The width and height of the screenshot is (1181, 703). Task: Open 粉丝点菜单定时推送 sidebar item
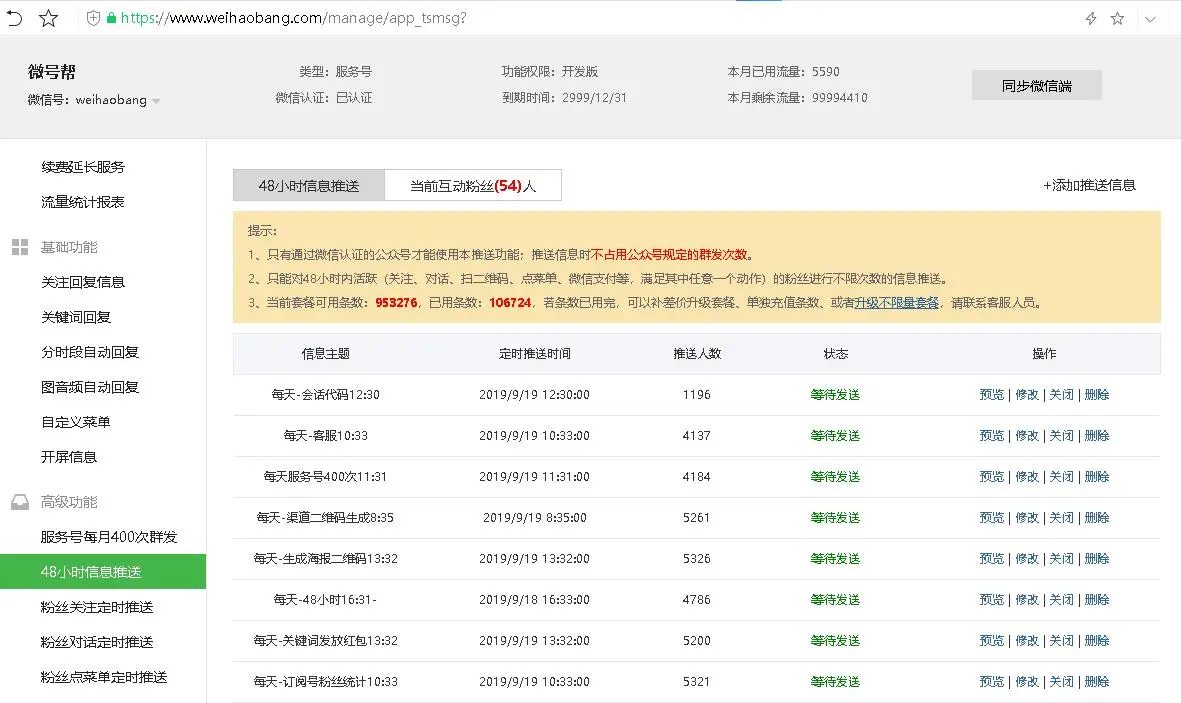tap(104, 677)
